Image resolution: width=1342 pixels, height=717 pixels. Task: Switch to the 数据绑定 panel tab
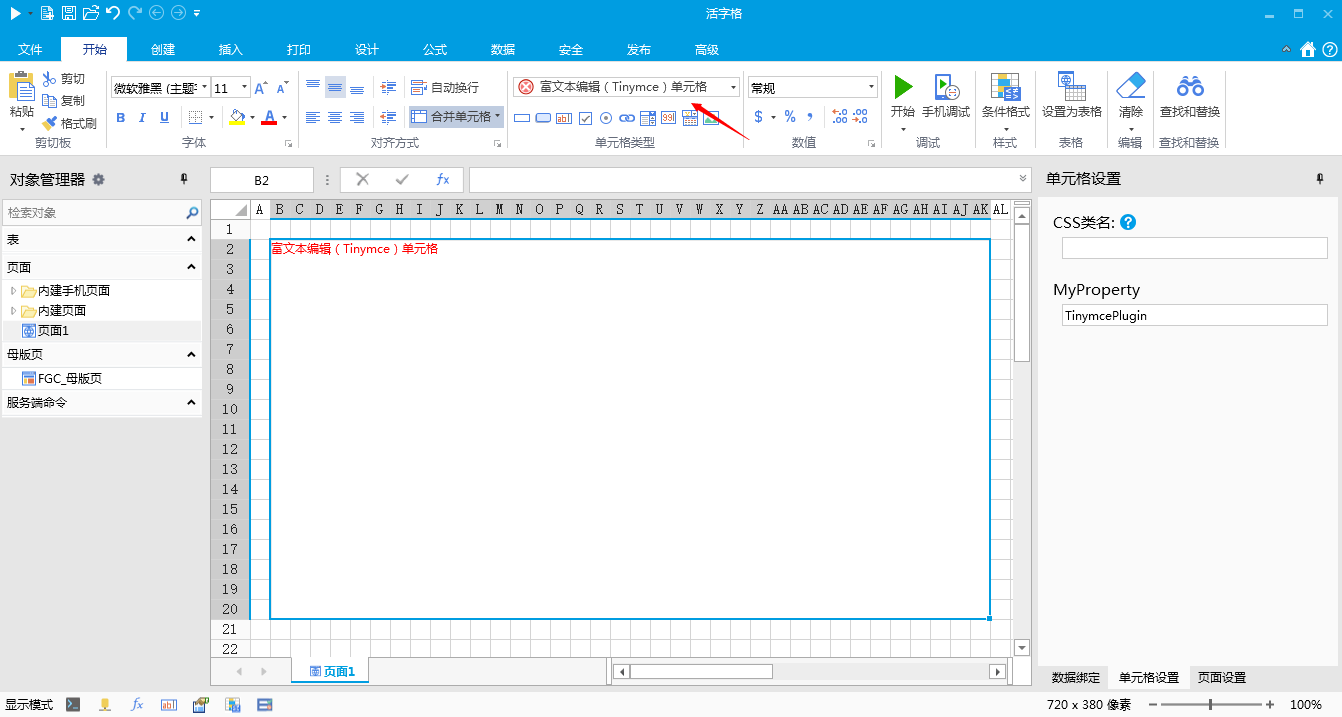1076,678
